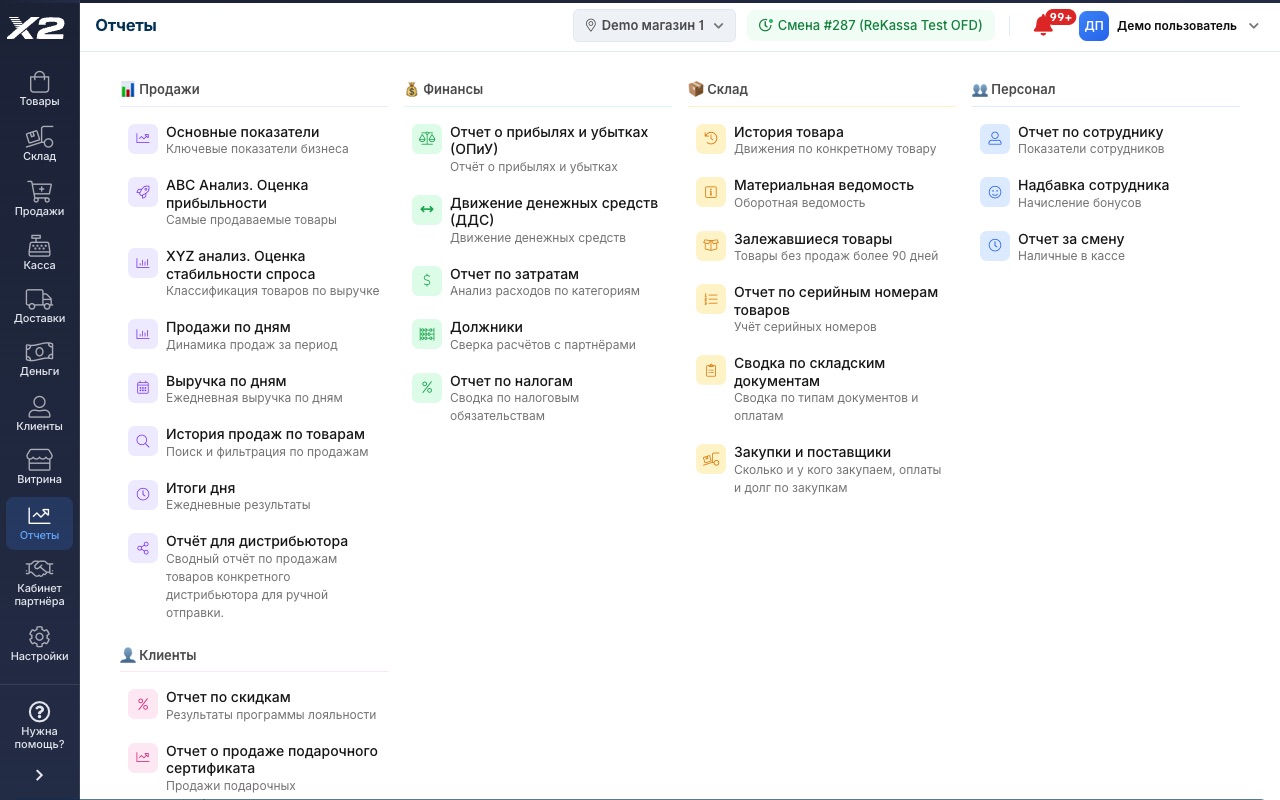
Task: Open the Товары section in sidebar
Action: [39, 89]
